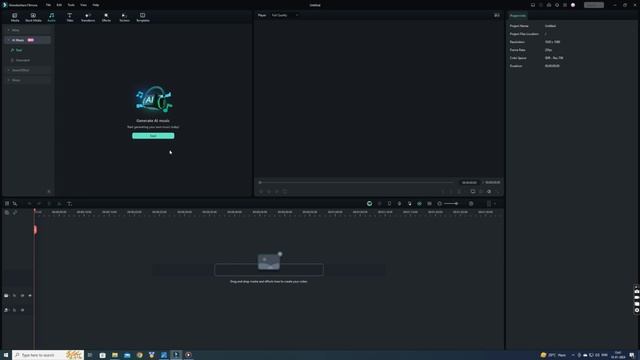Toggle mute on the video track
This screenshot has height=360, width=640.
pos(22,296)
